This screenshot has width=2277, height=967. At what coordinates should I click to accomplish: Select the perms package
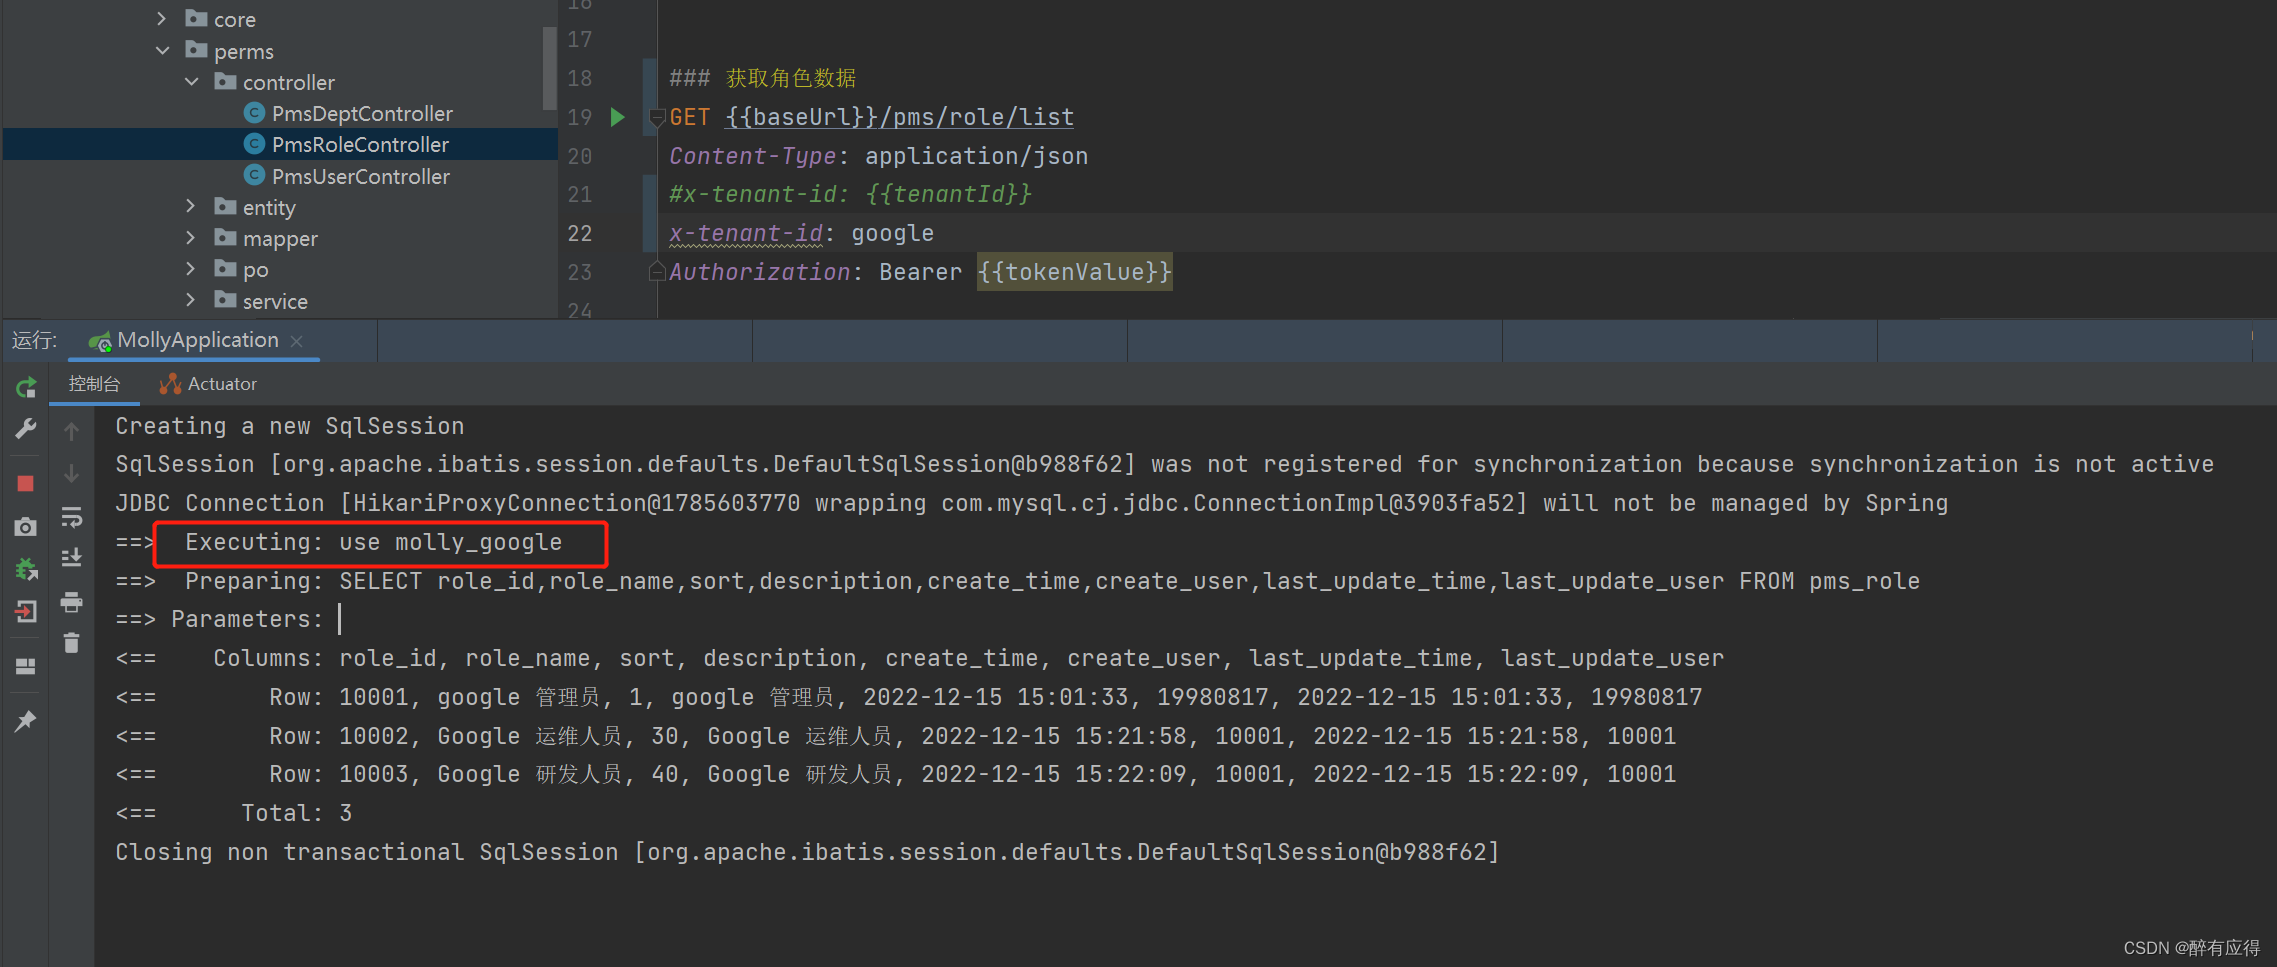click(244, 51)
